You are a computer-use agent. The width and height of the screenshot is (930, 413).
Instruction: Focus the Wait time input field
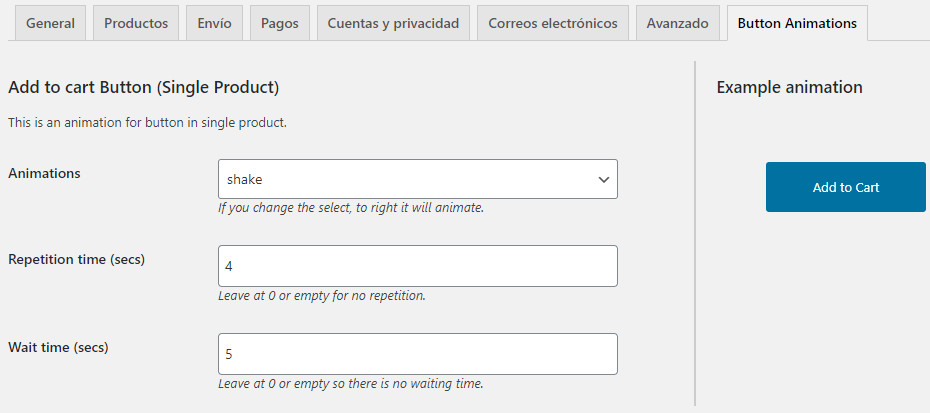[418, 354]
